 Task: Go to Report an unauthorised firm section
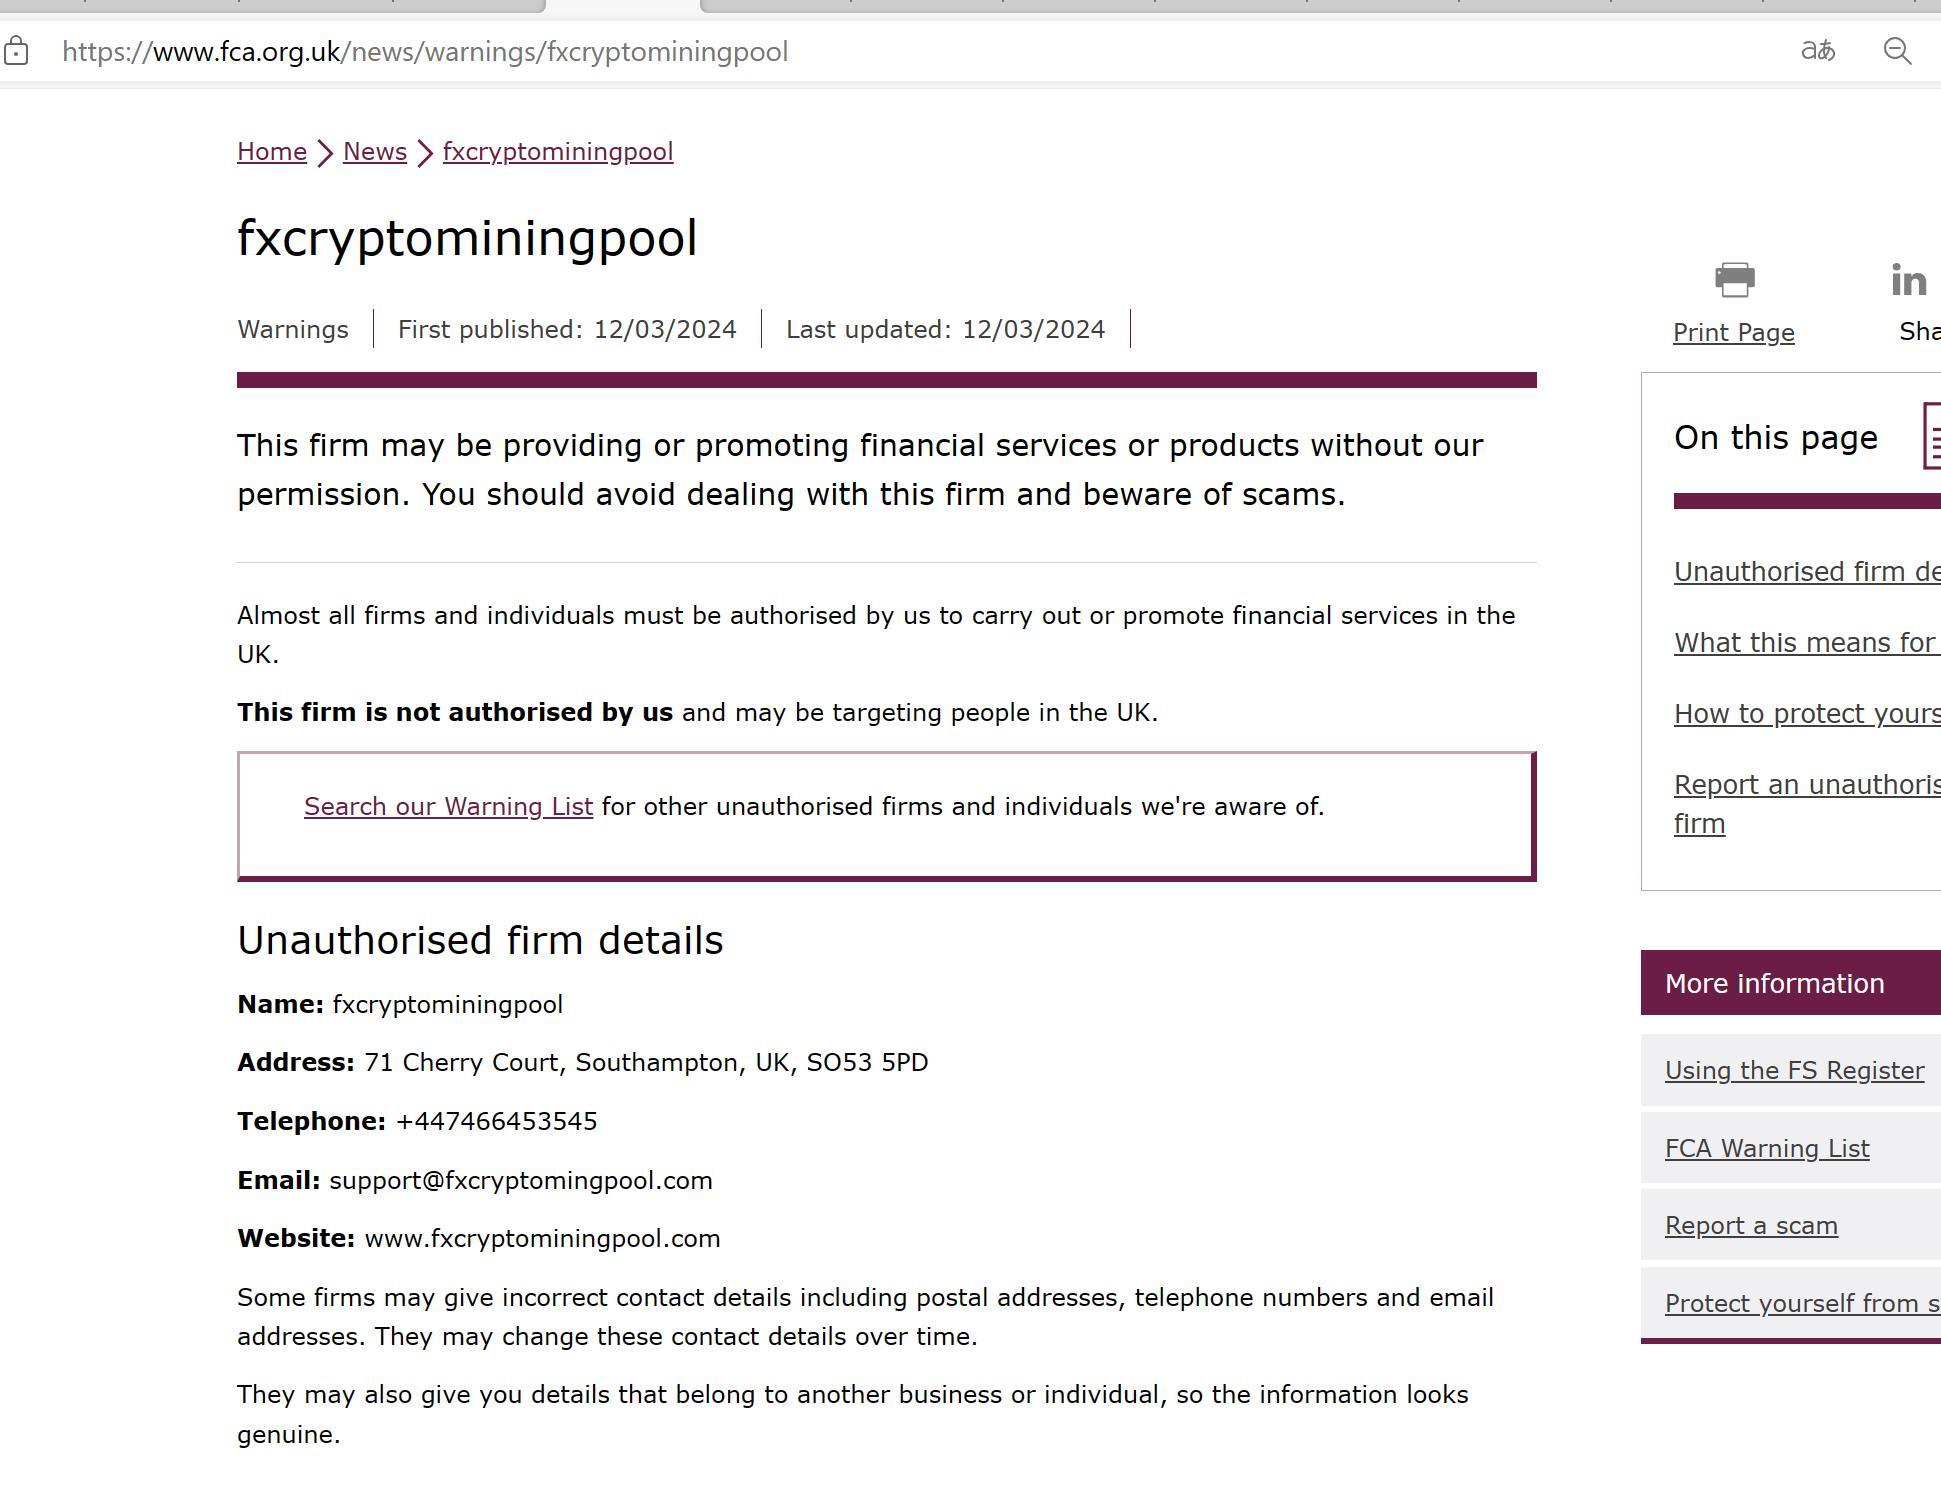click(1806, 785)
